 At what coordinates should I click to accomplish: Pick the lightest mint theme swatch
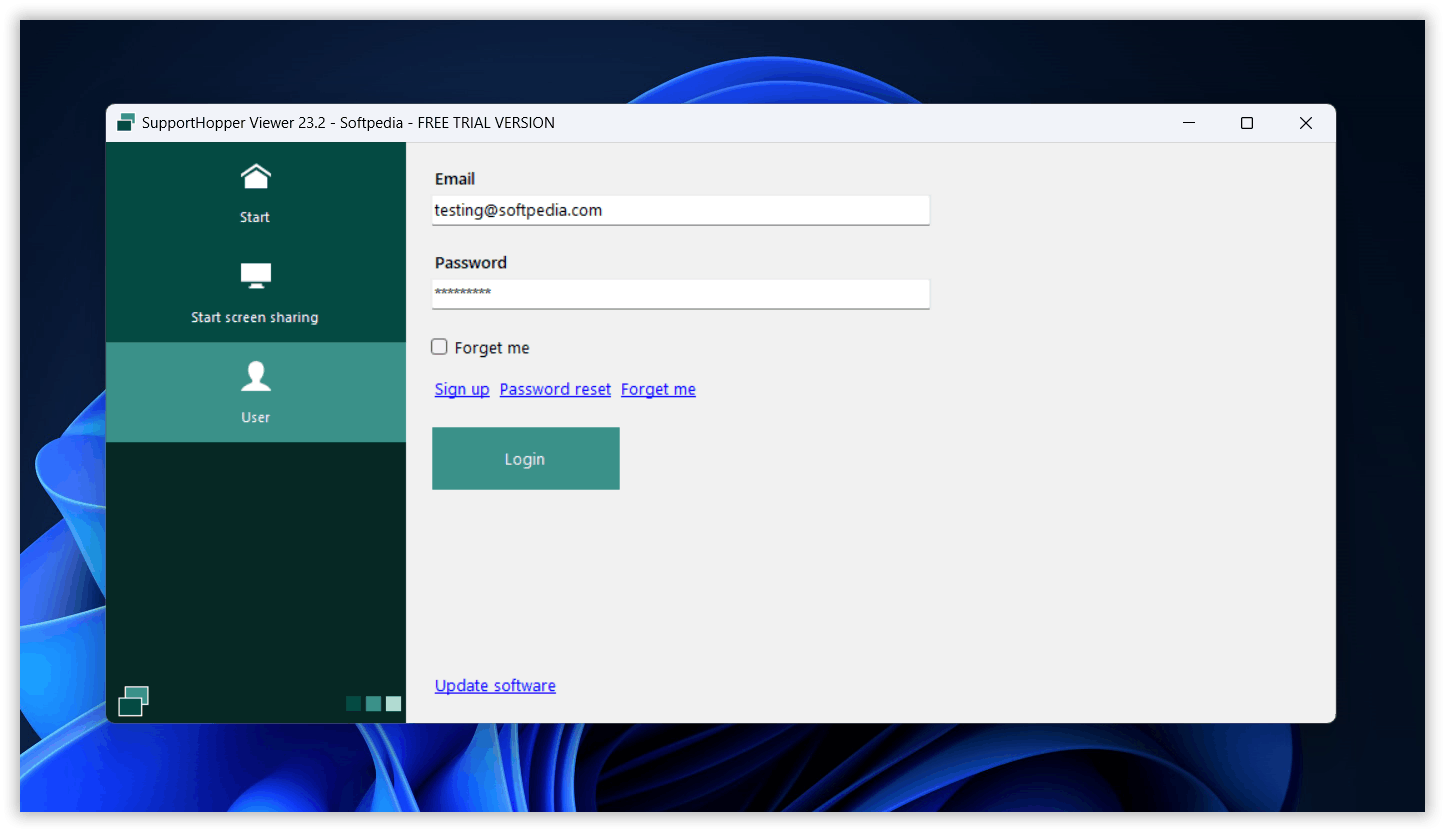click(393, 704)
